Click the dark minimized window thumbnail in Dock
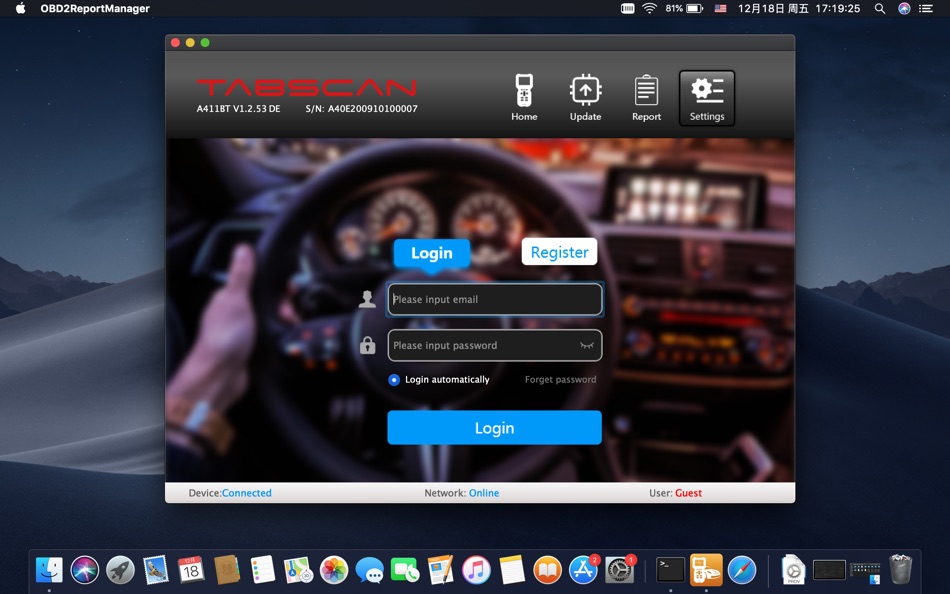950x594 pixels. click(829, 570)
